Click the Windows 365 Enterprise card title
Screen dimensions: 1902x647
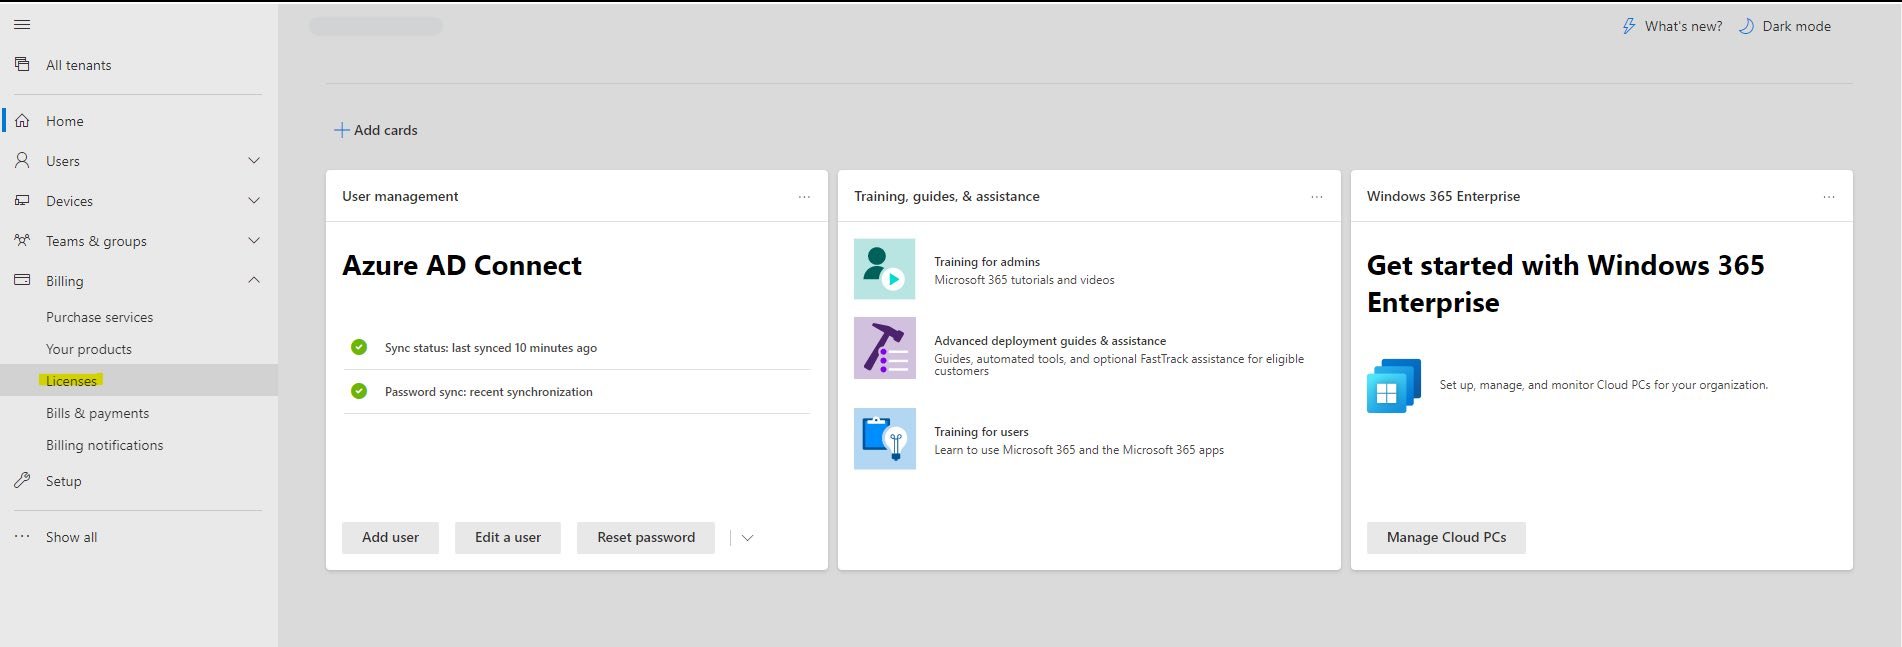coord(1443,196)
